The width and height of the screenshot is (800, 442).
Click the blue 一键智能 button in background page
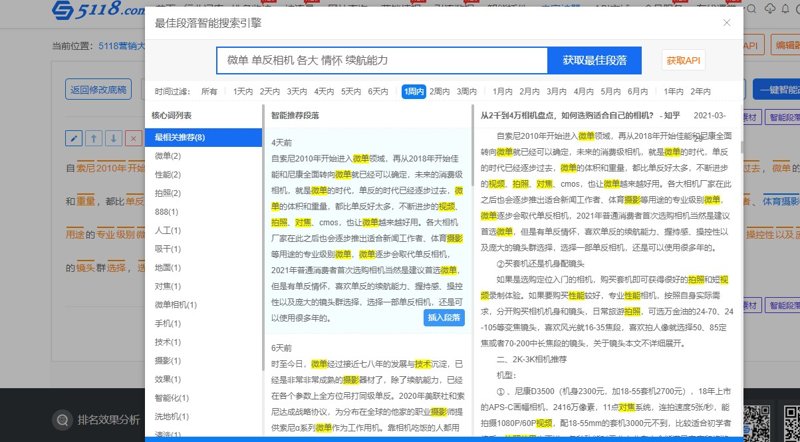click(x=777, y=90)
